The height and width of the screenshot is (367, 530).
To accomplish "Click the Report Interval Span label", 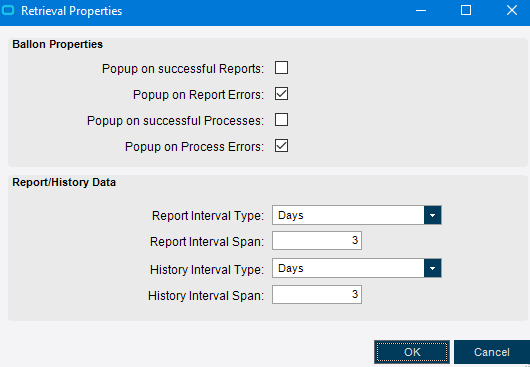I will pyautogui.click(x=207, y=242).
